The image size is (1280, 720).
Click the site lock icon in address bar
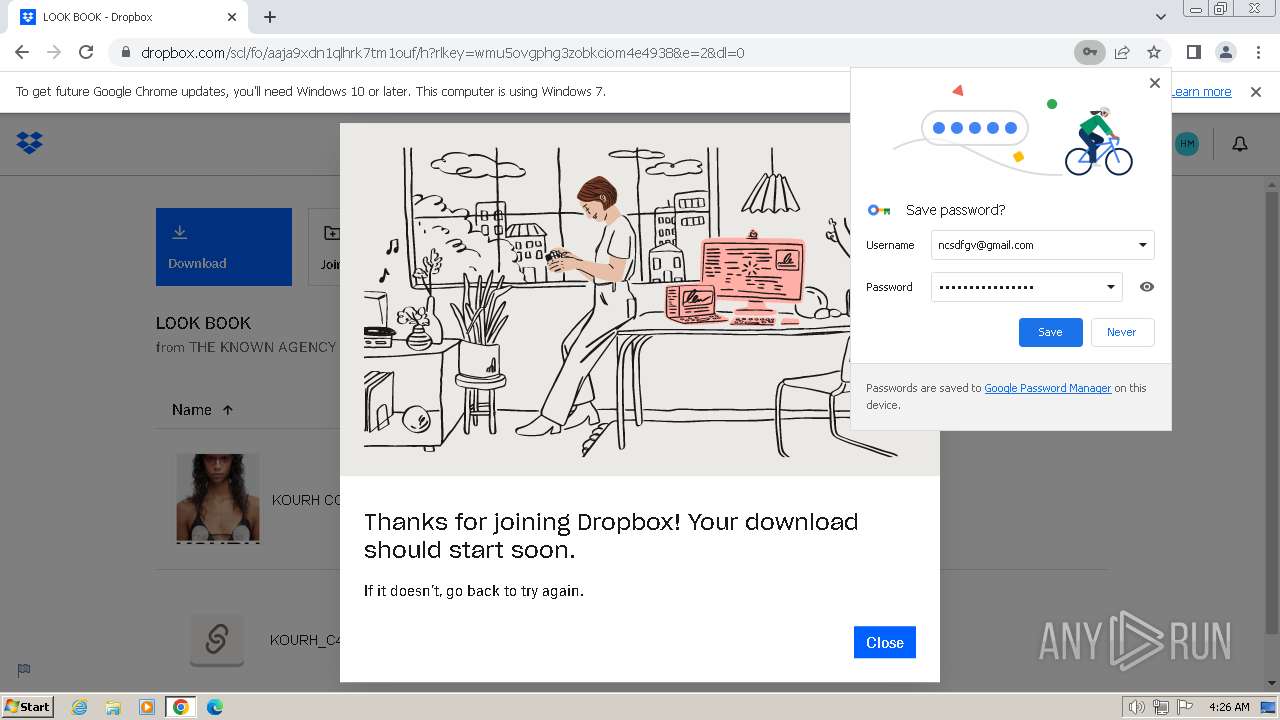(125, 52)
